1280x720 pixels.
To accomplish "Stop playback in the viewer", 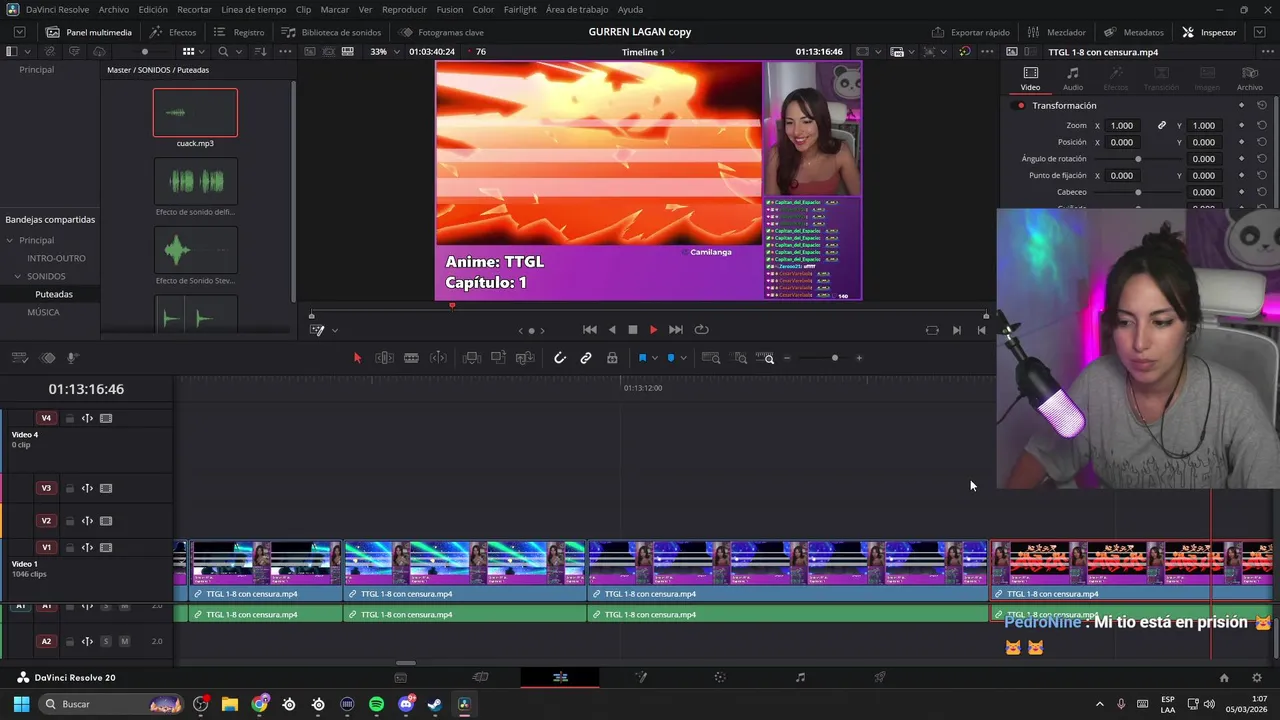I will [x=632, y=330].
